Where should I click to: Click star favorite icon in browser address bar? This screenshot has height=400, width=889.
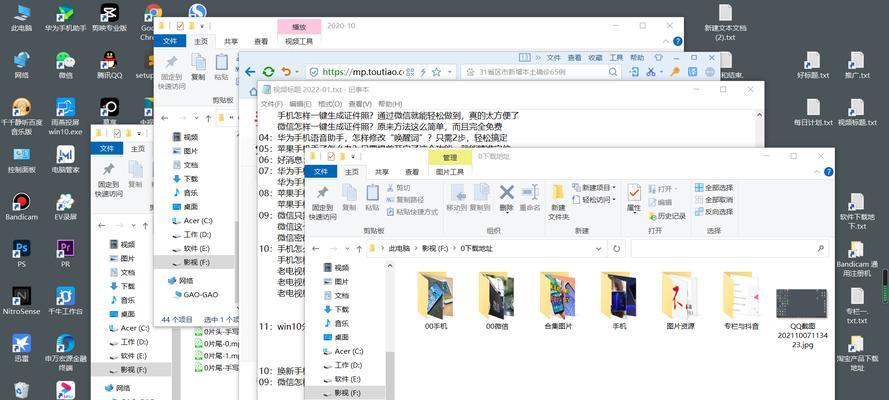coord(437,72)
